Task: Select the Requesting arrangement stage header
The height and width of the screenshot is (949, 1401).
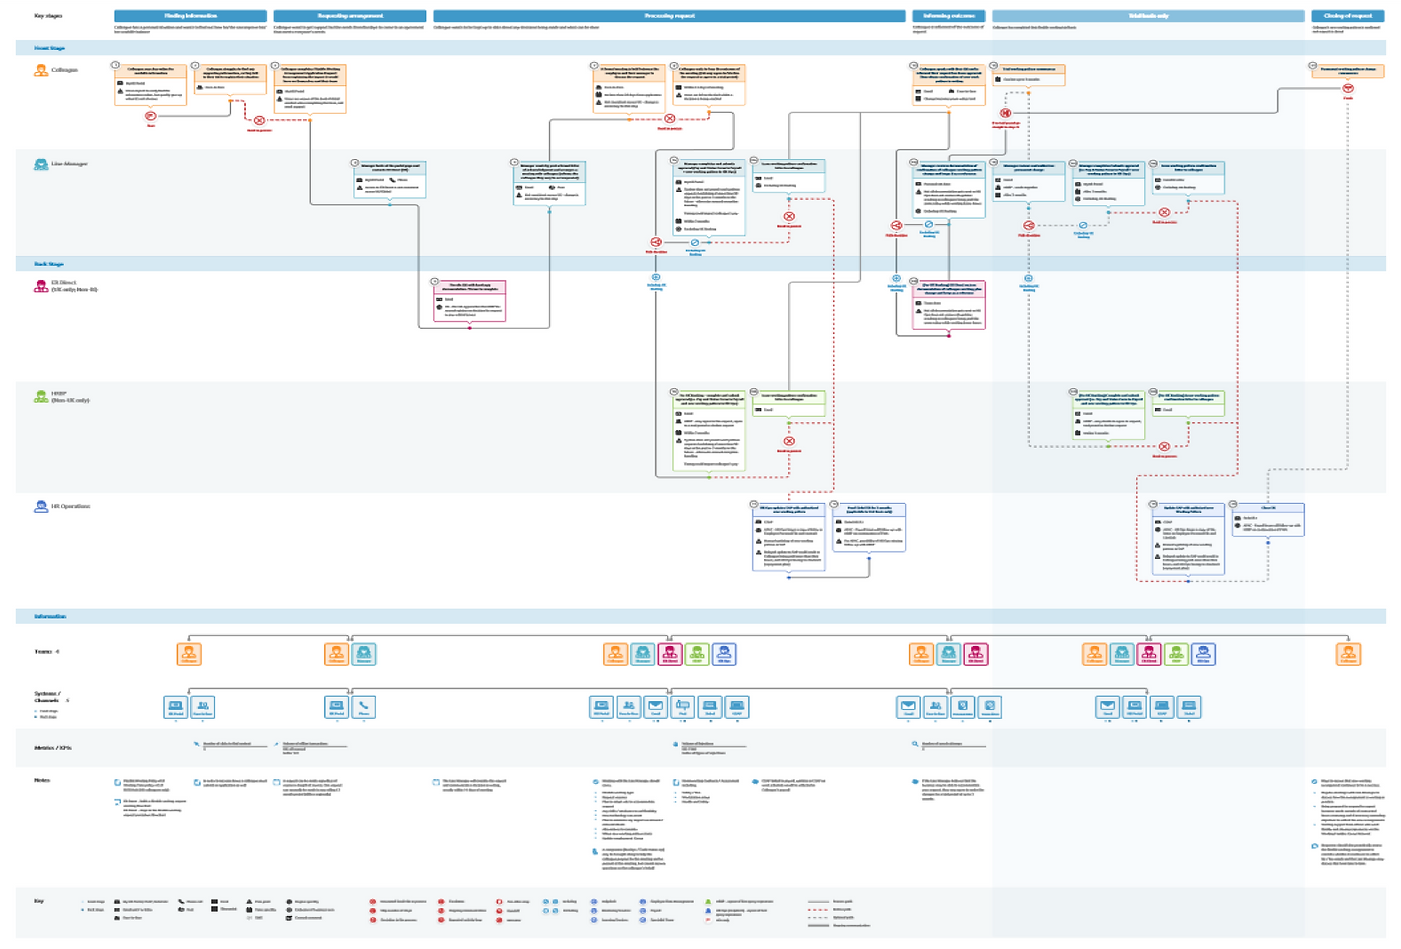Action: [x=350, y=16]
